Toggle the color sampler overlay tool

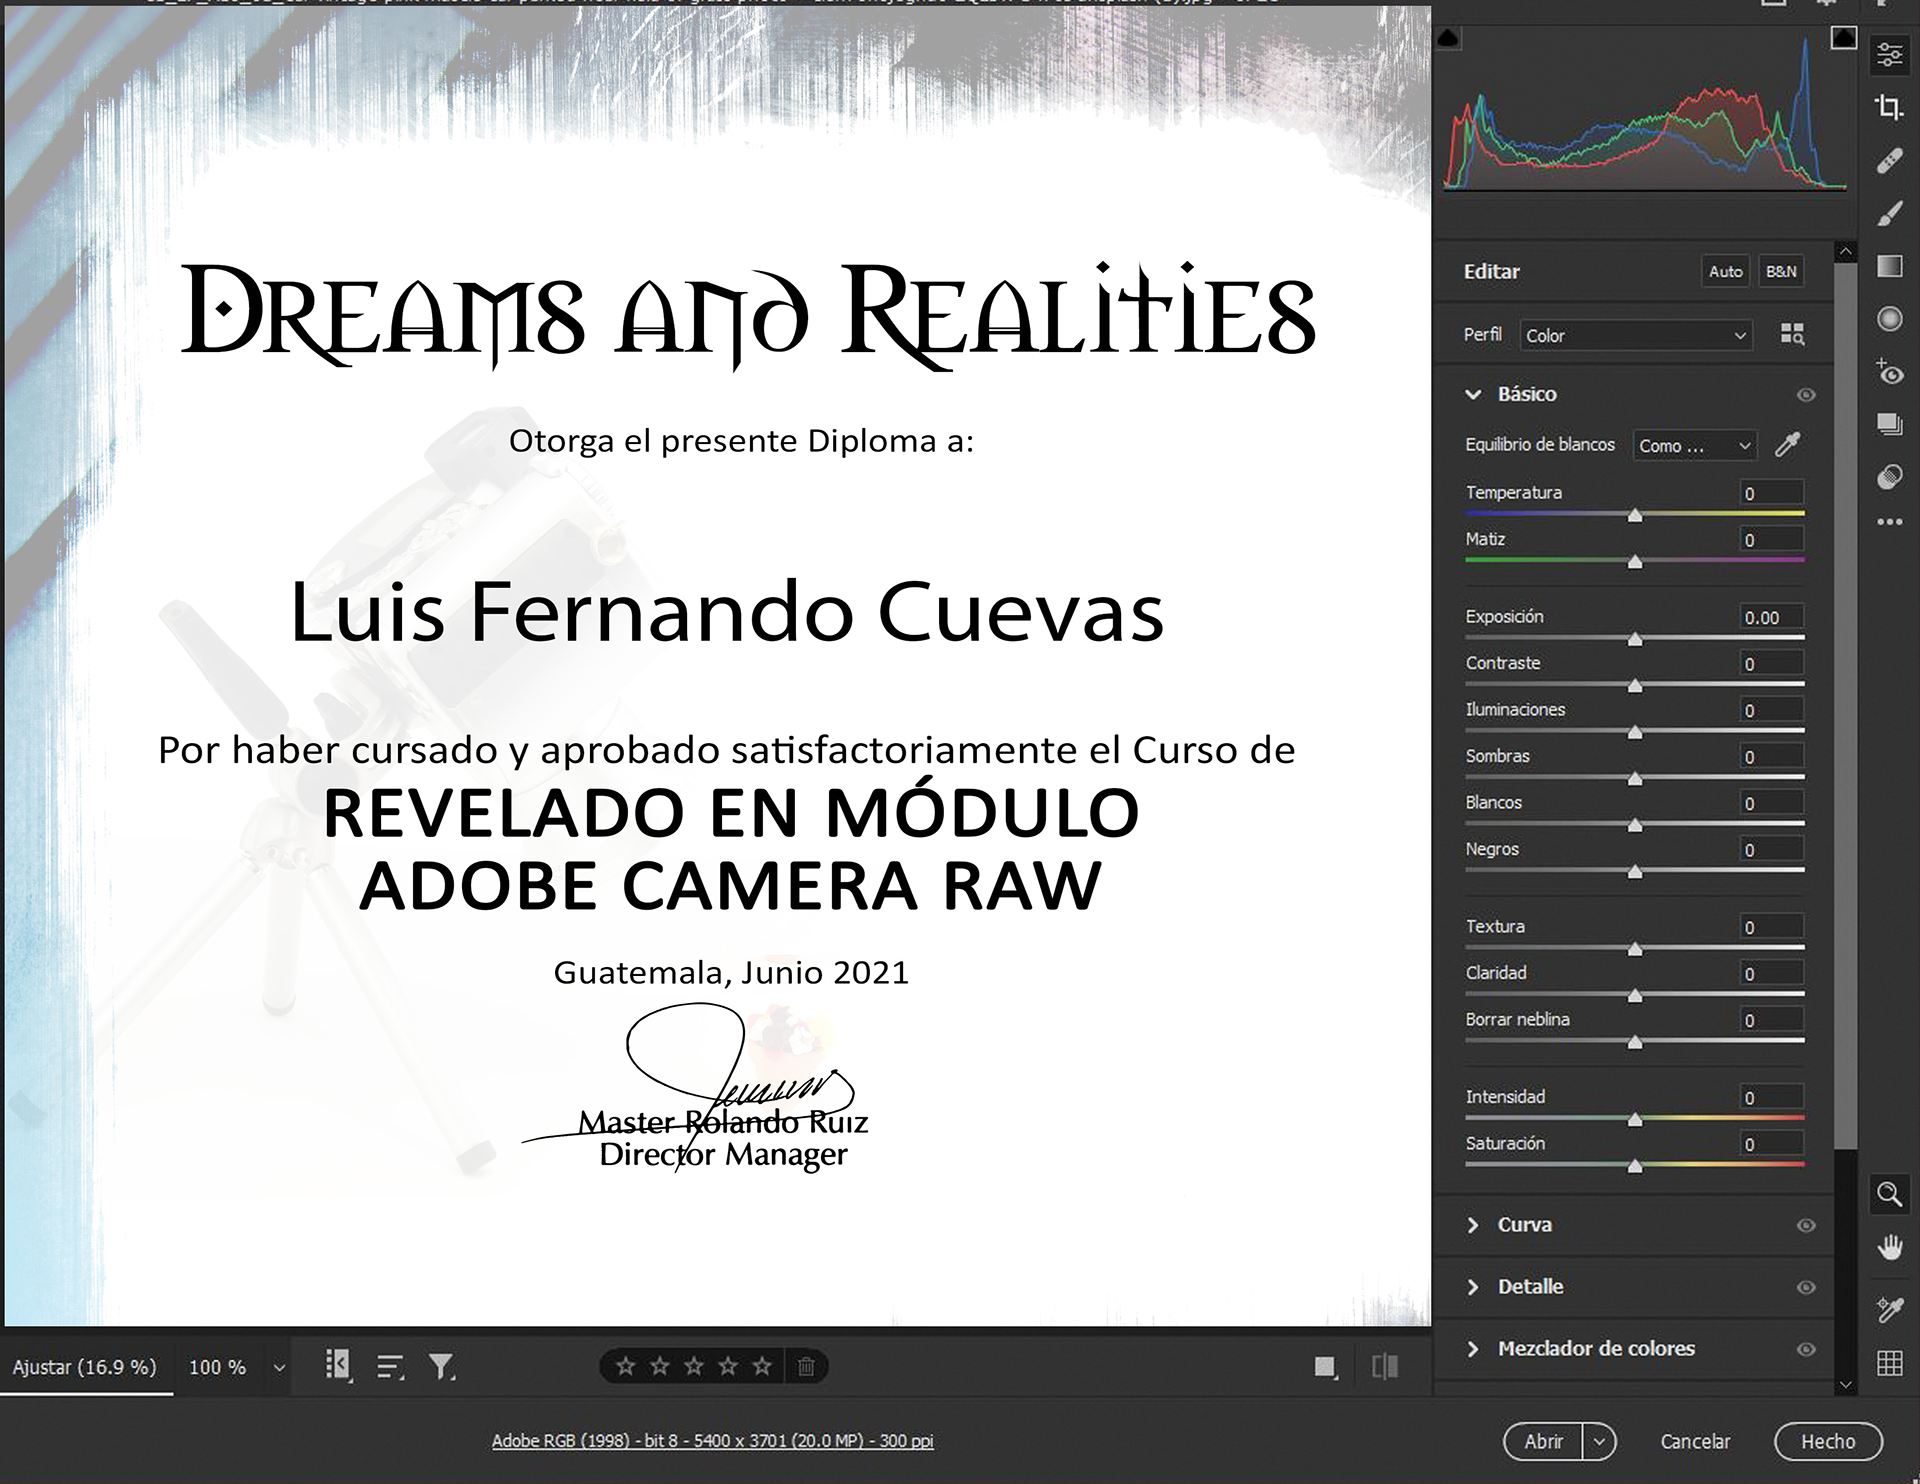click(x=1889, y=1309)
